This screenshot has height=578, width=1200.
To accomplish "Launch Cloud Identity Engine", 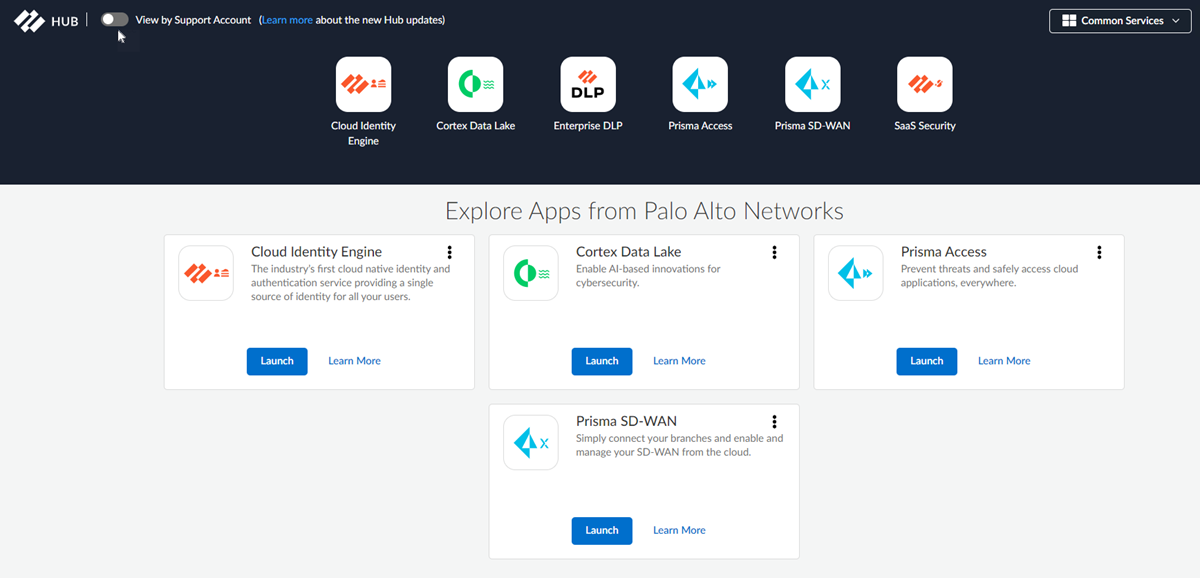I will tap(277, 361).
